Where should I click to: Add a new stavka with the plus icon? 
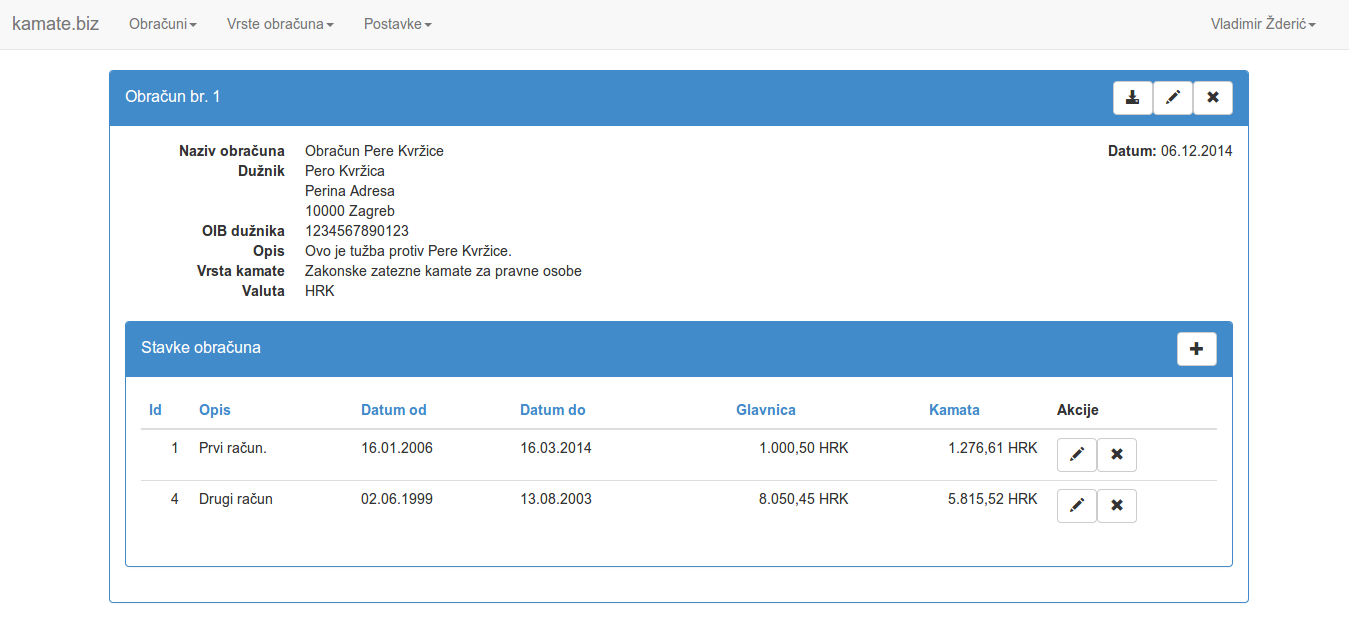pyautogui.click(x=1197, y=349)
